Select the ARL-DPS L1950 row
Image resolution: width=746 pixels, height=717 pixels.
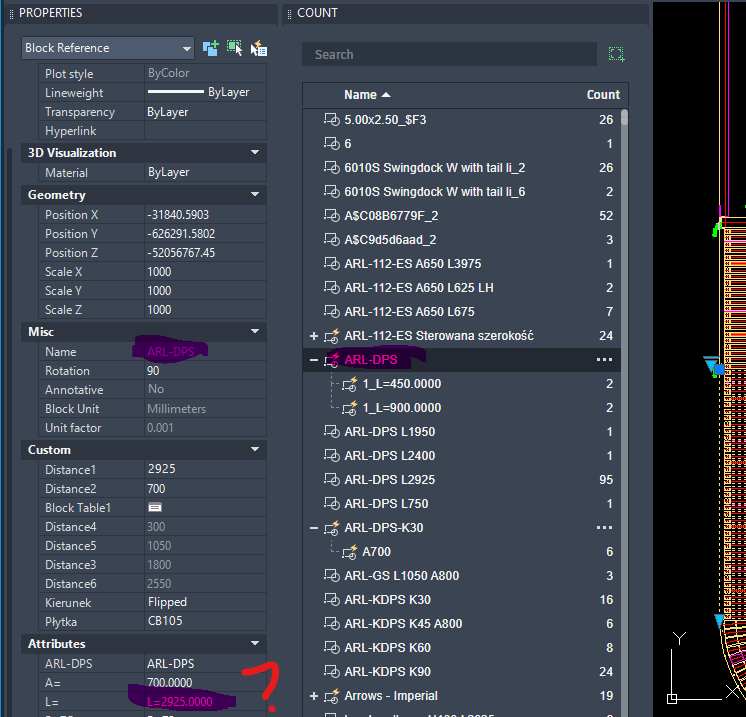tap(461, 432)
